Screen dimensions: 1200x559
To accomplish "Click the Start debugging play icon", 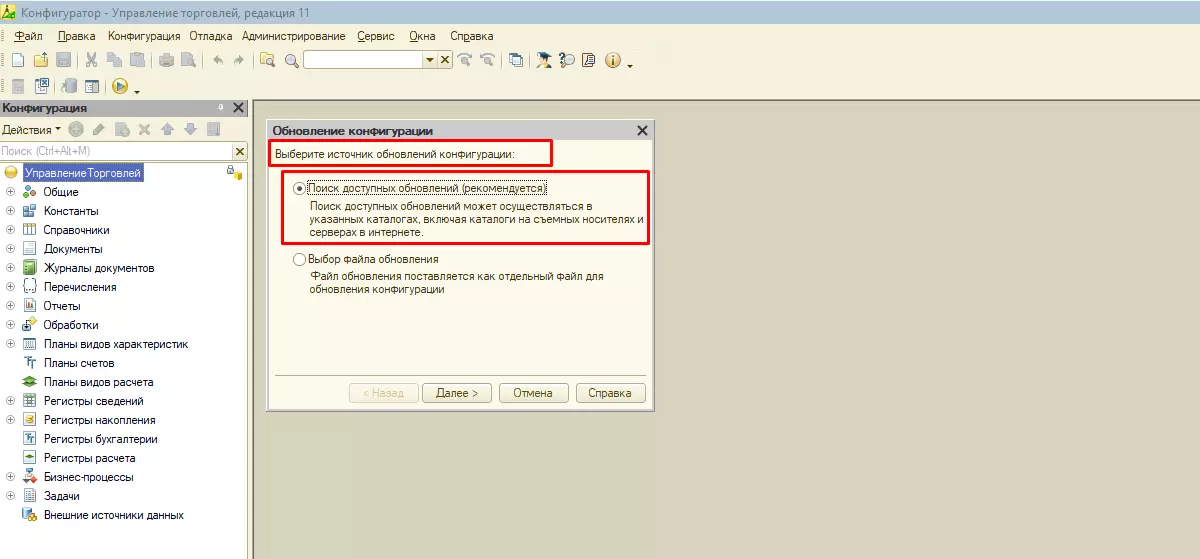I will (120, 87).
